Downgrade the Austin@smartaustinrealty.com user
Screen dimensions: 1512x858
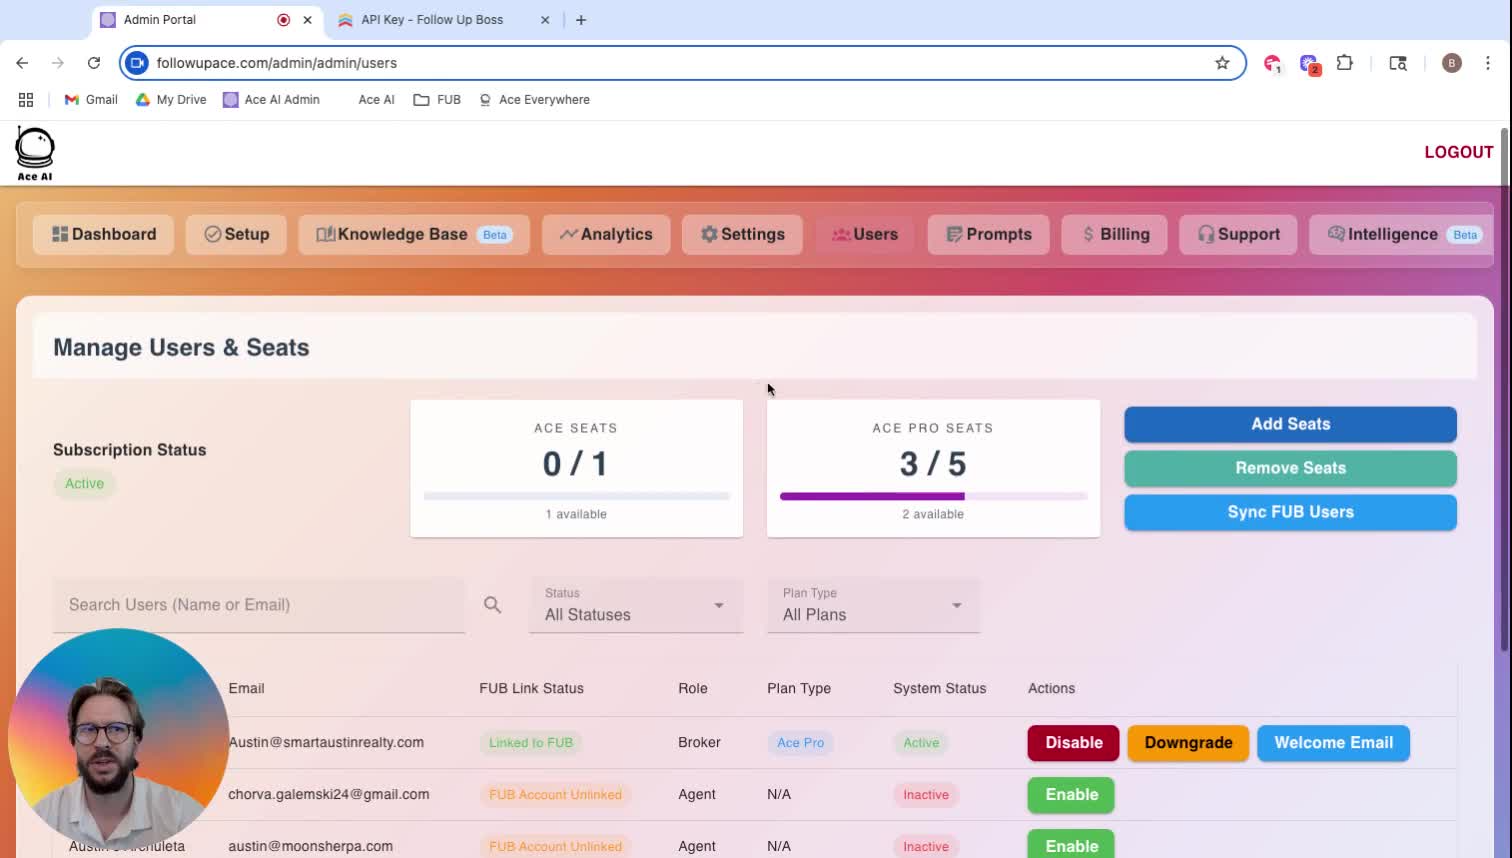tap(1188, 743)
